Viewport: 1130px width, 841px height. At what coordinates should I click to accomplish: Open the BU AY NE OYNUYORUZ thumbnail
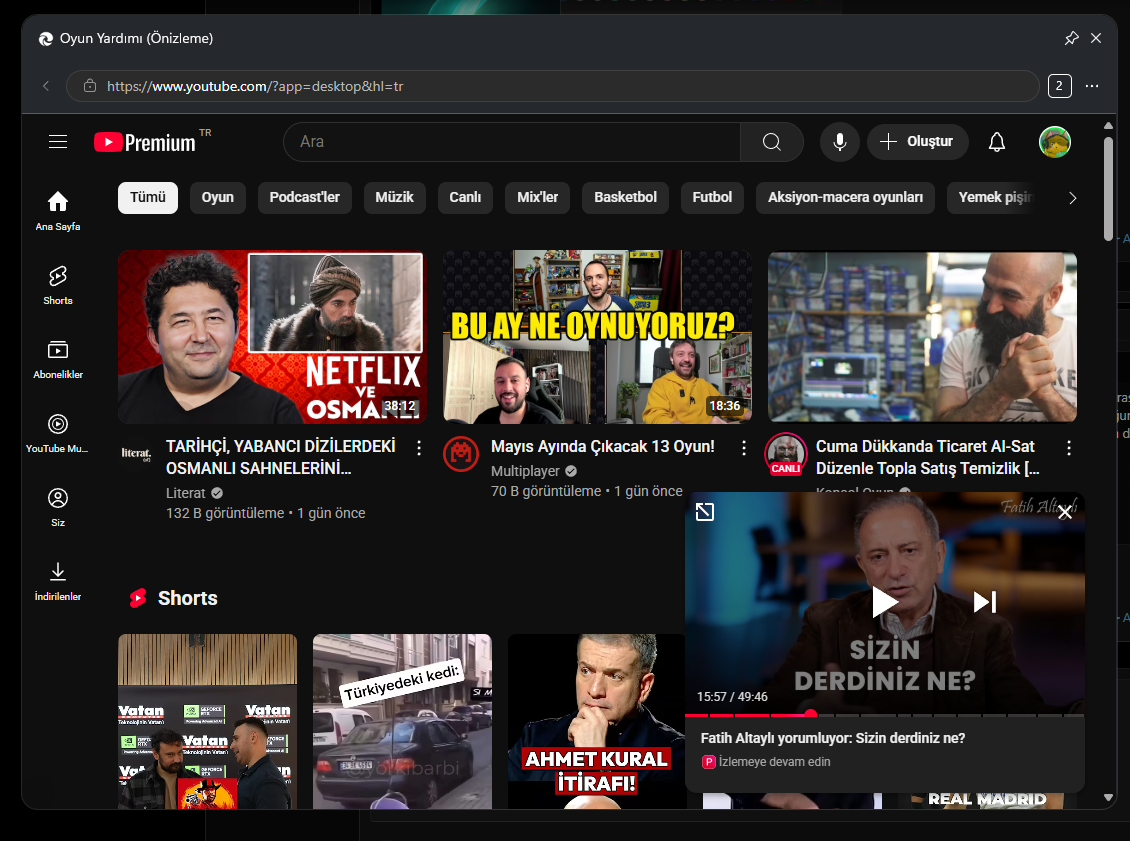(597, 337)
